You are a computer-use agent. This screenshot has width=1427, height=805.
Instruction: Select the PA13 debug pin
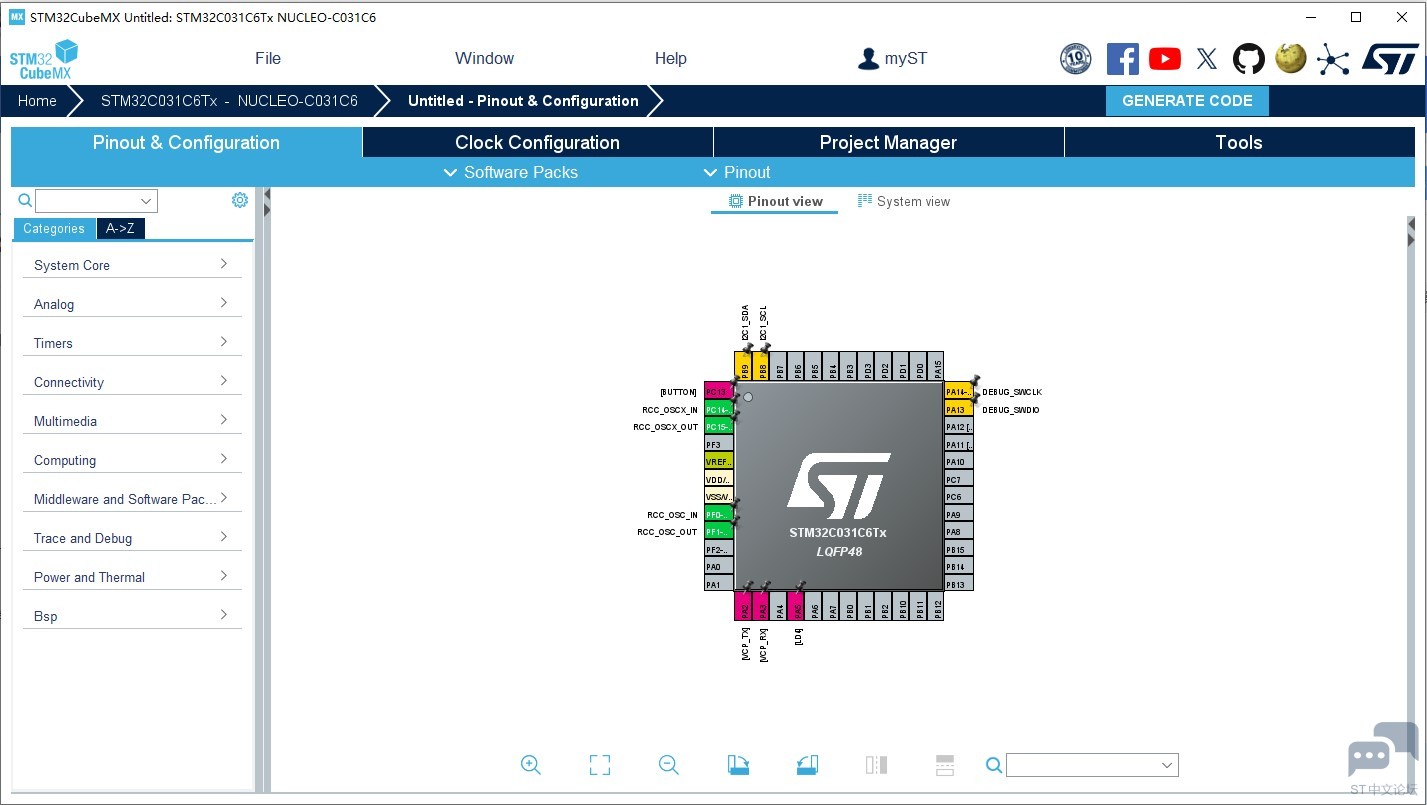[x=959, y=409]
